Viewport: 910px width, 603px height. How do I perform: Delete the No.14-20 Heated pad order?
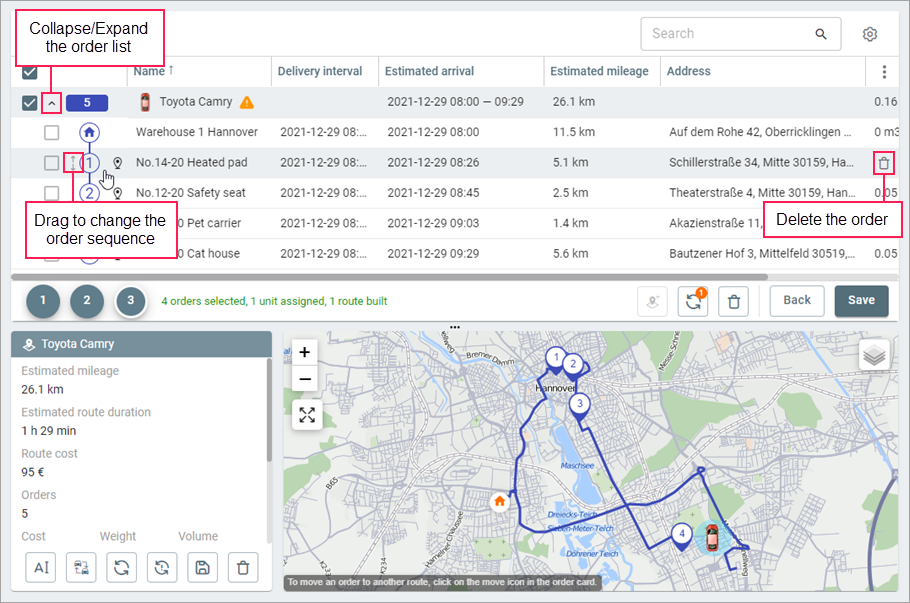coord(883,163)
